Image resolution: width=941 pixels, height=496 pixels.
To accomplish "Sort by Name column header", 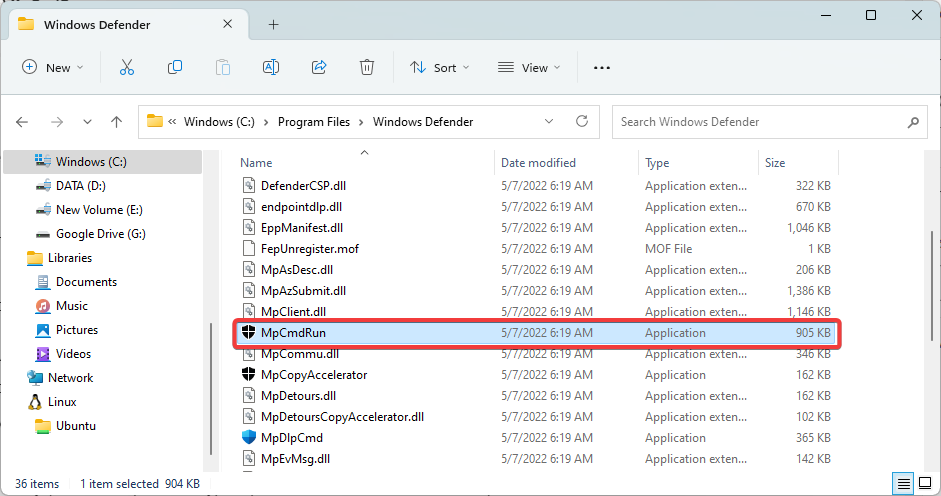I will [x=256, y=163].
